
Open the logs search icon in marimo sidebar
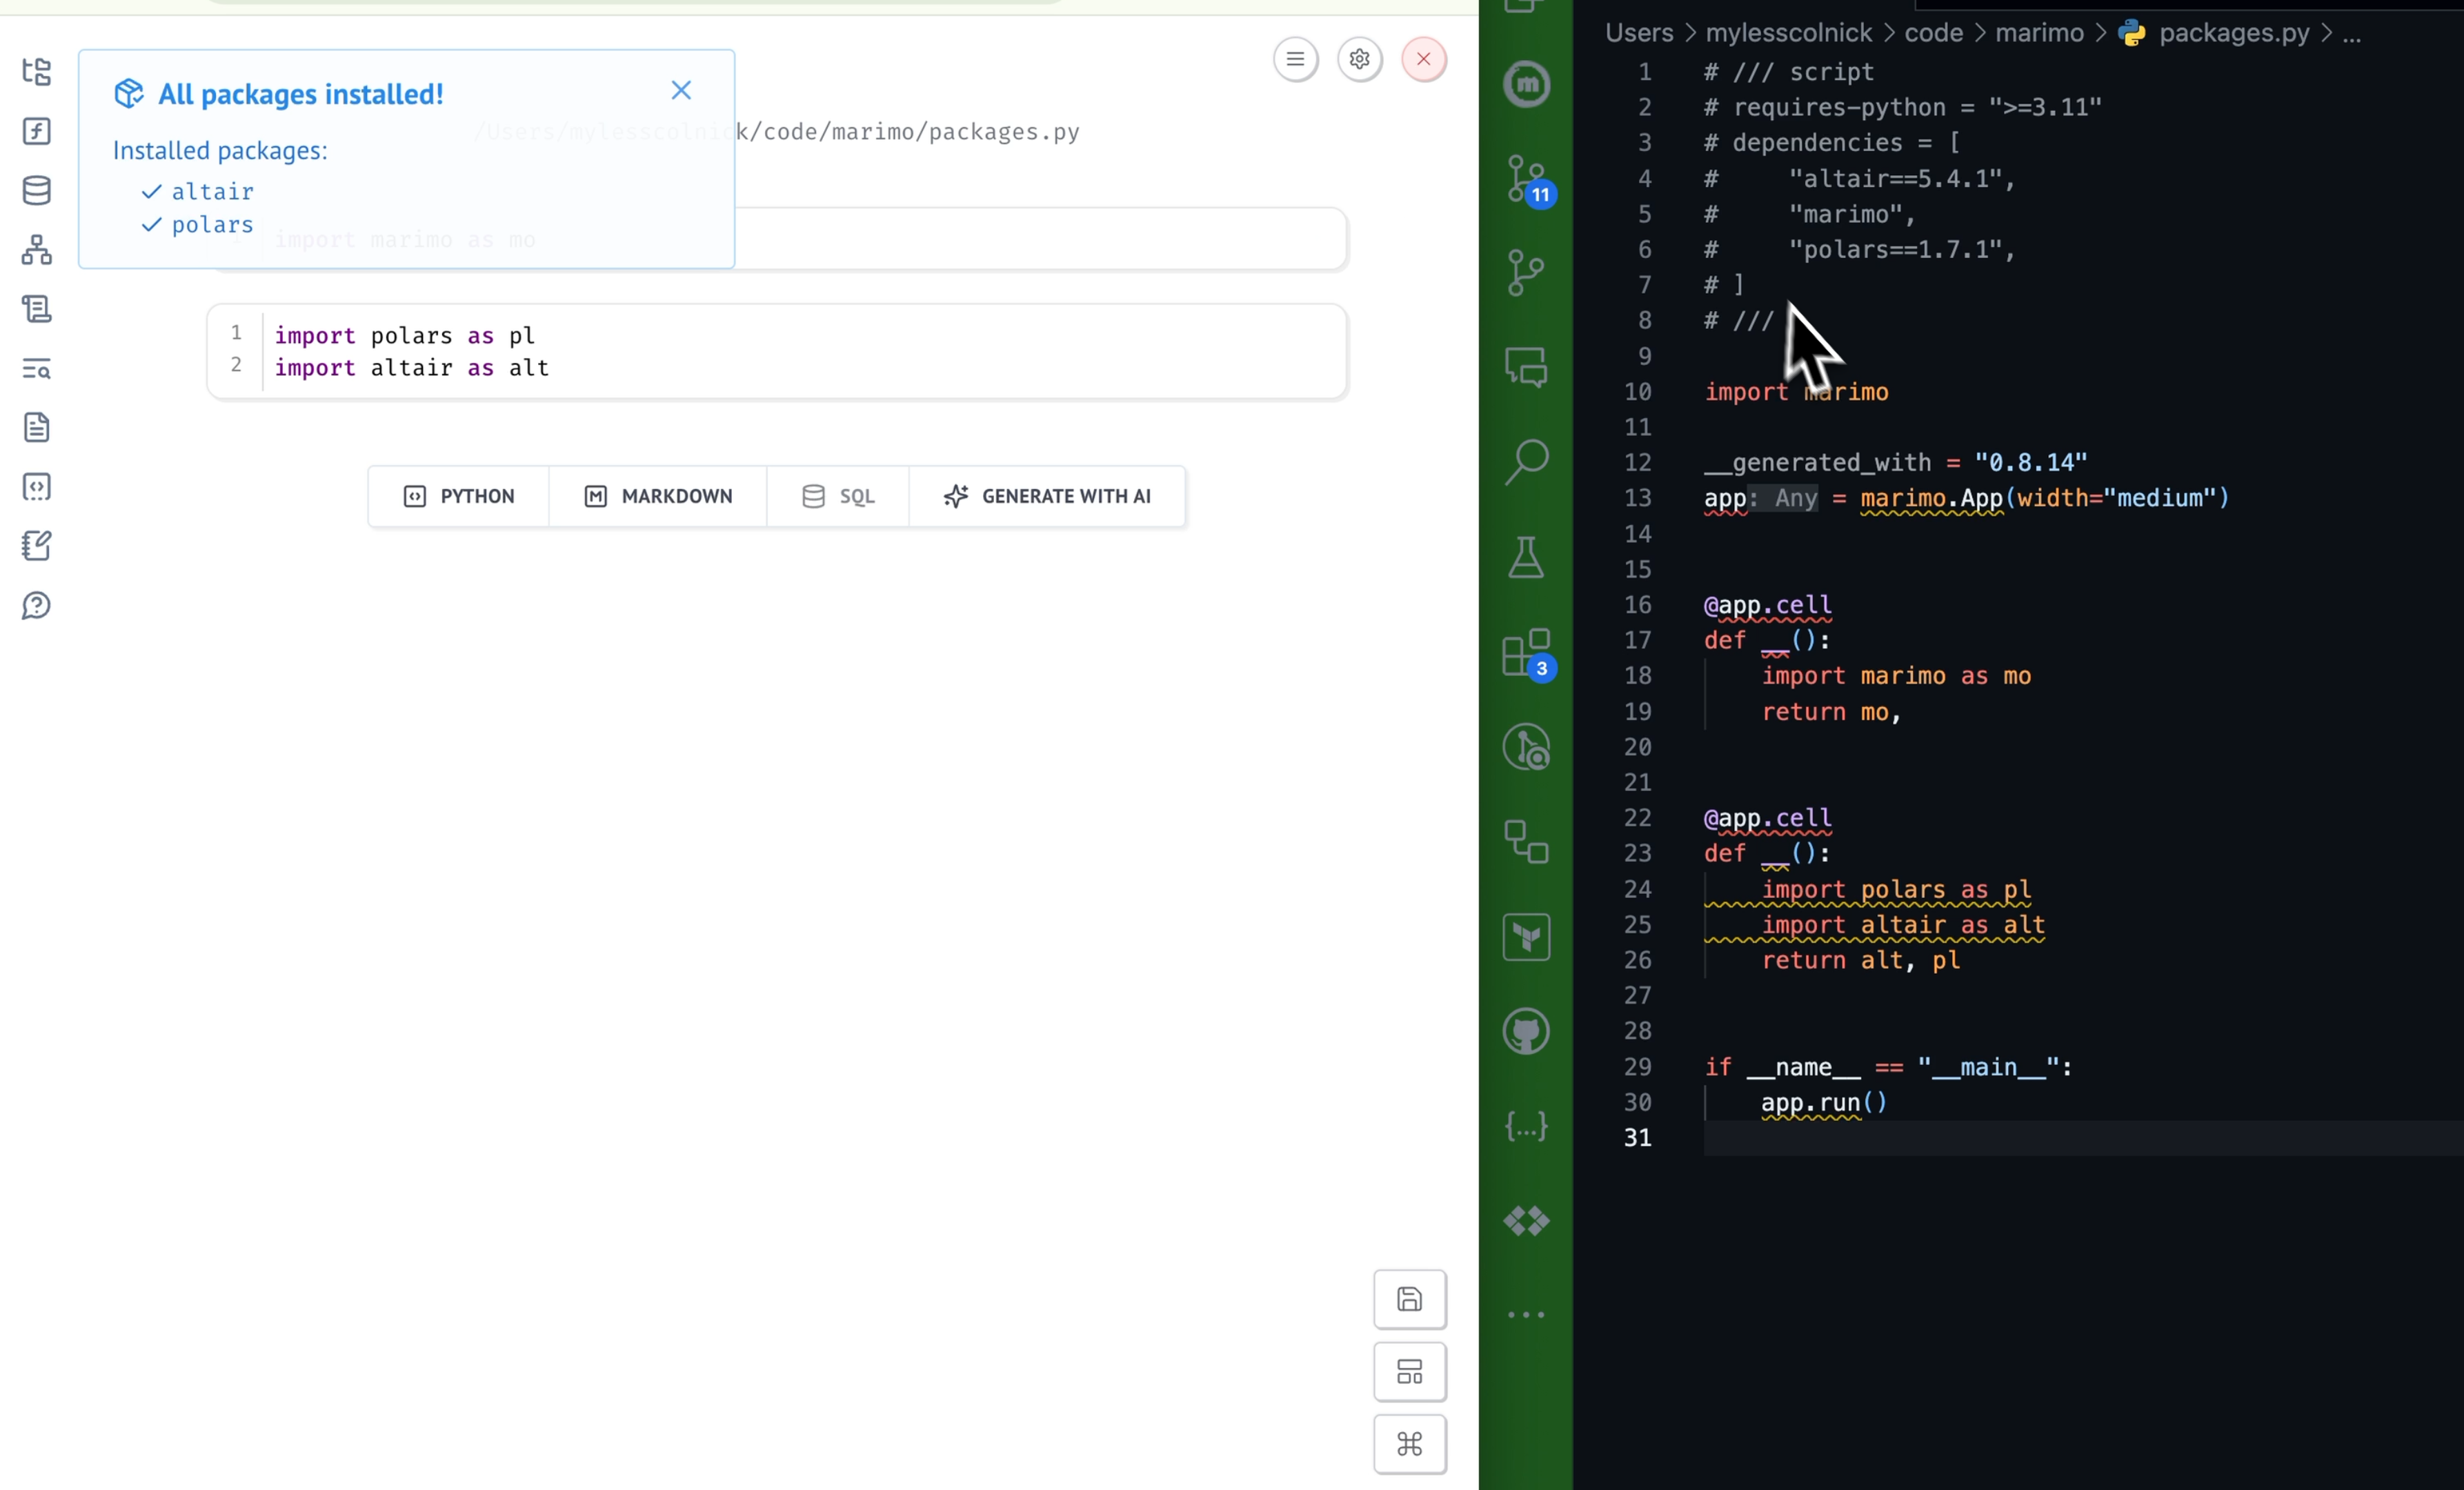click(37, 368)
